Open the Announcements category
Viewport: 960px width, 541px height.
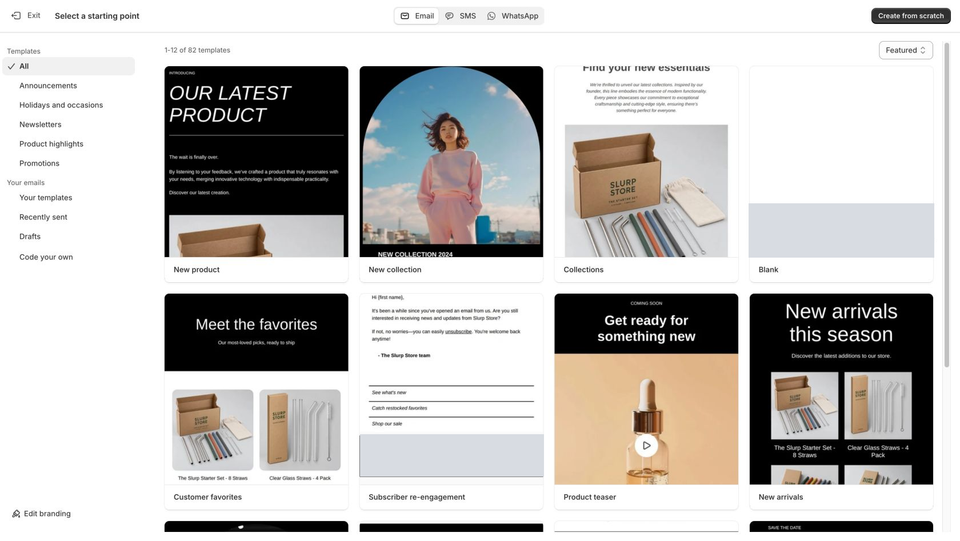point(48,86)
